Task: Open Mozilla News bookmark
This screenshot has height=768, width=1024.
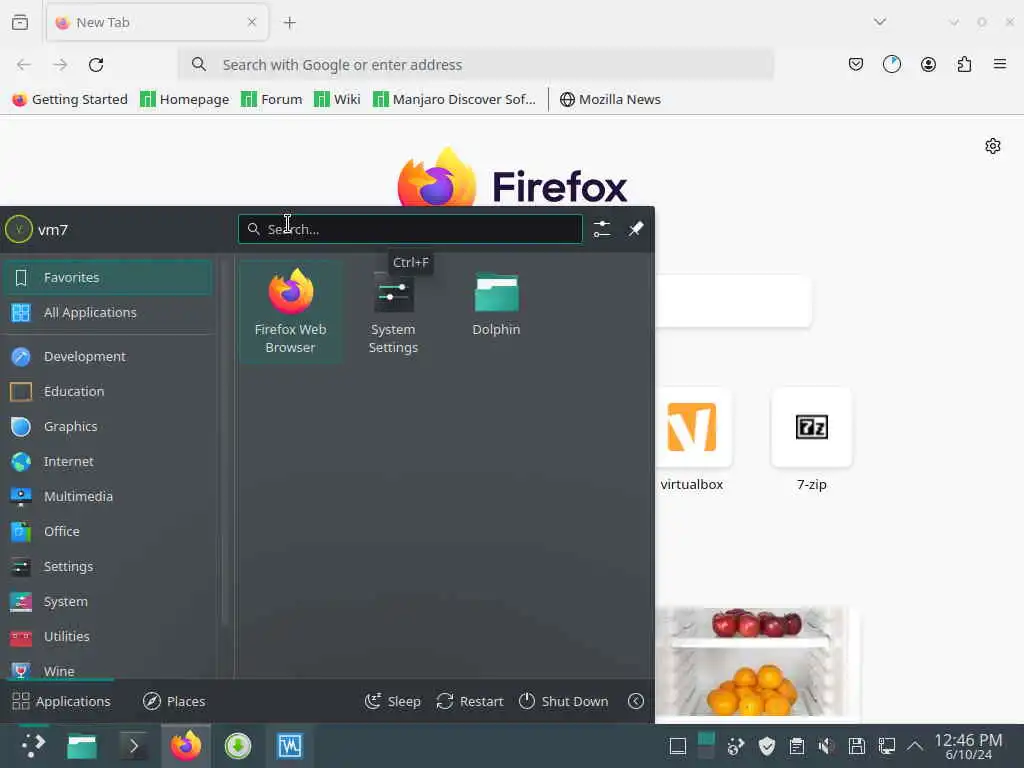Action: 610,99
